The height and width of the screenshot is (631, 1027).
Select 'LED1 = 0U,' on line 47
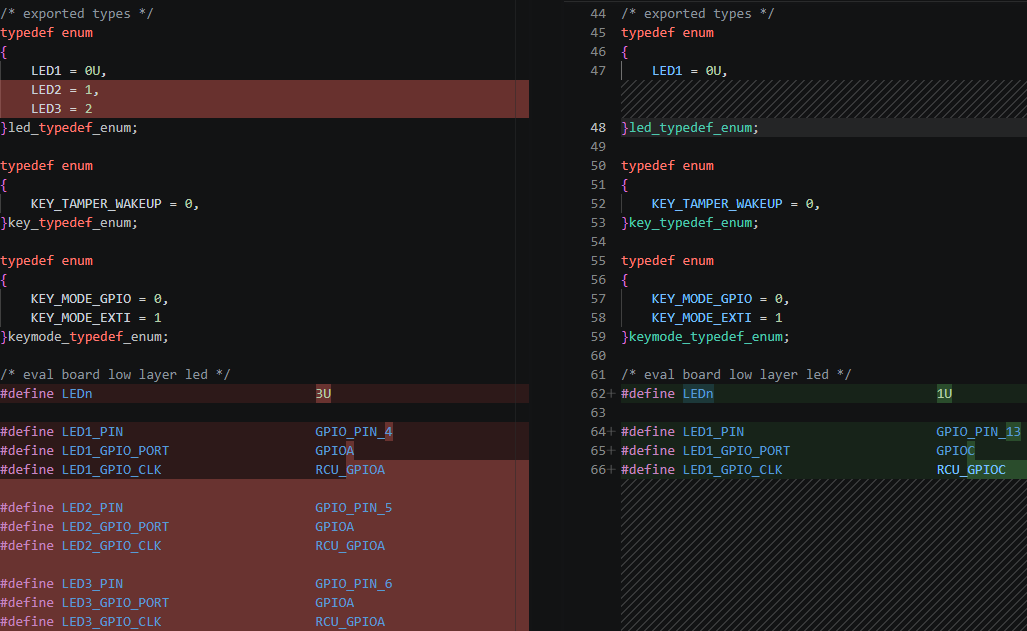point(690,71)
